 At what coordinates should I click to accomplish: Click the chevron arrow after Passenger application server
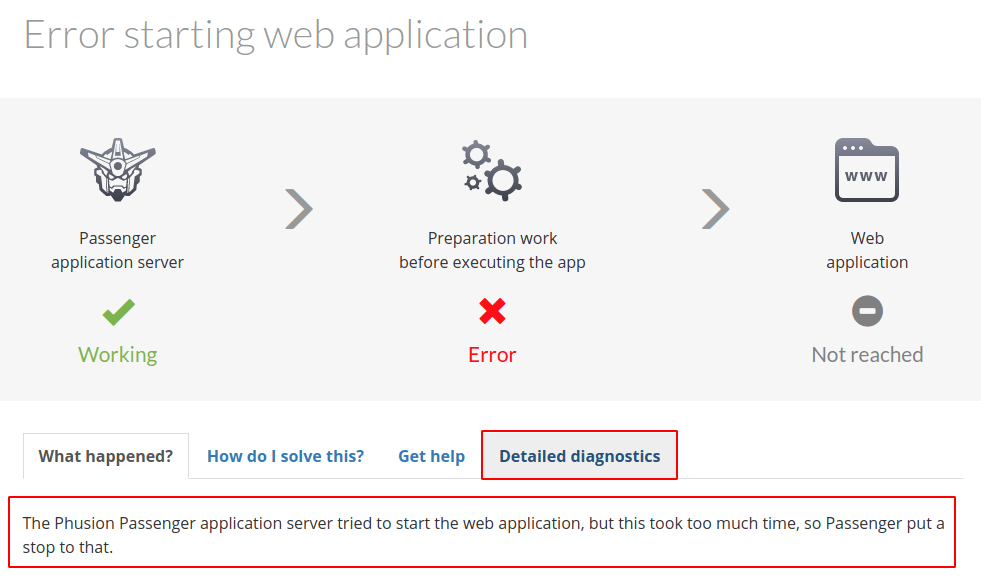[299, 209]
